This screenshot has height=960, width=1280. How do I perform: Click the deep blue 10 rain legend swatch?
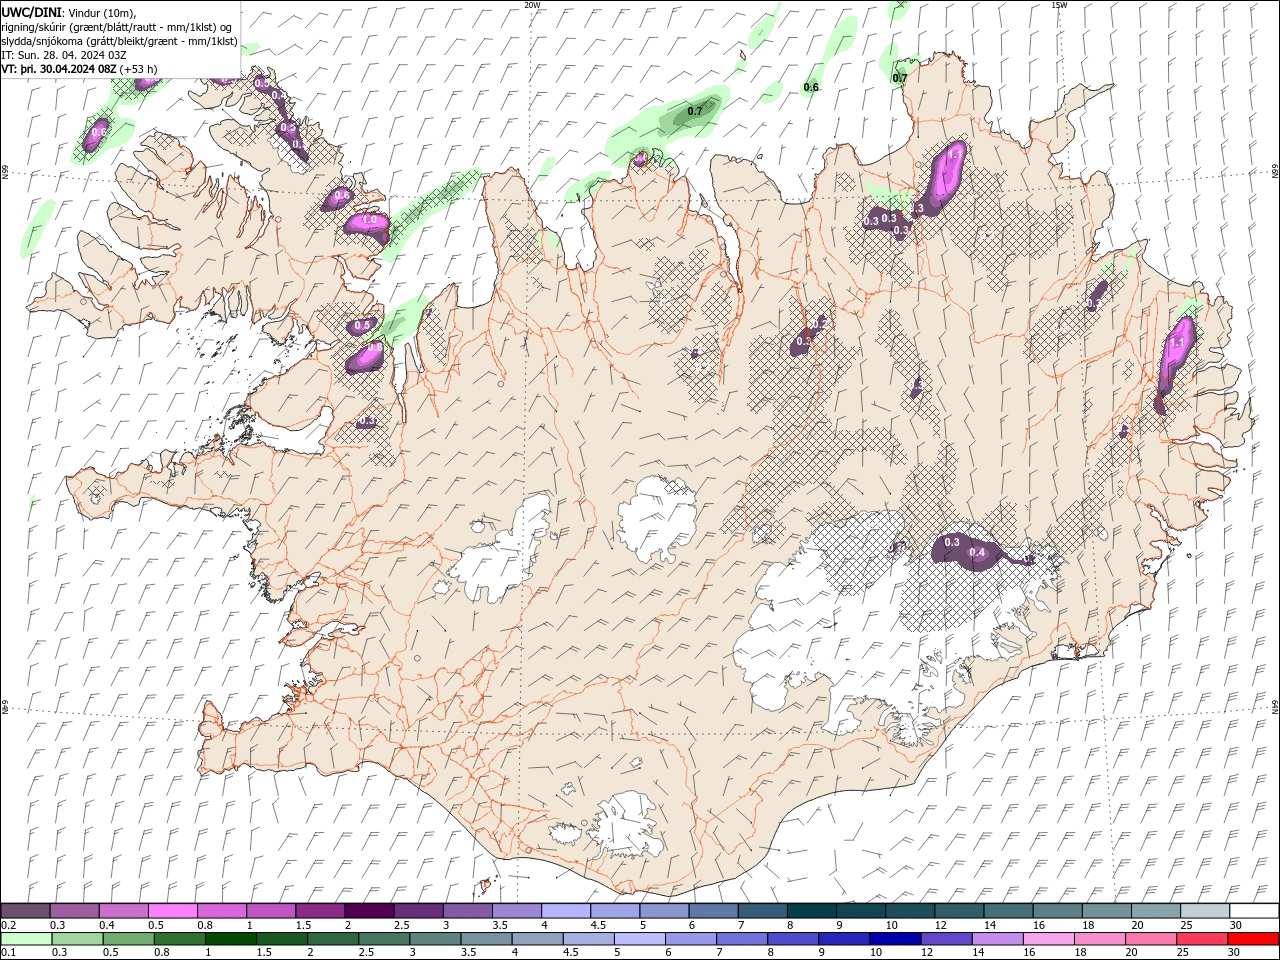tap(895, 939)
